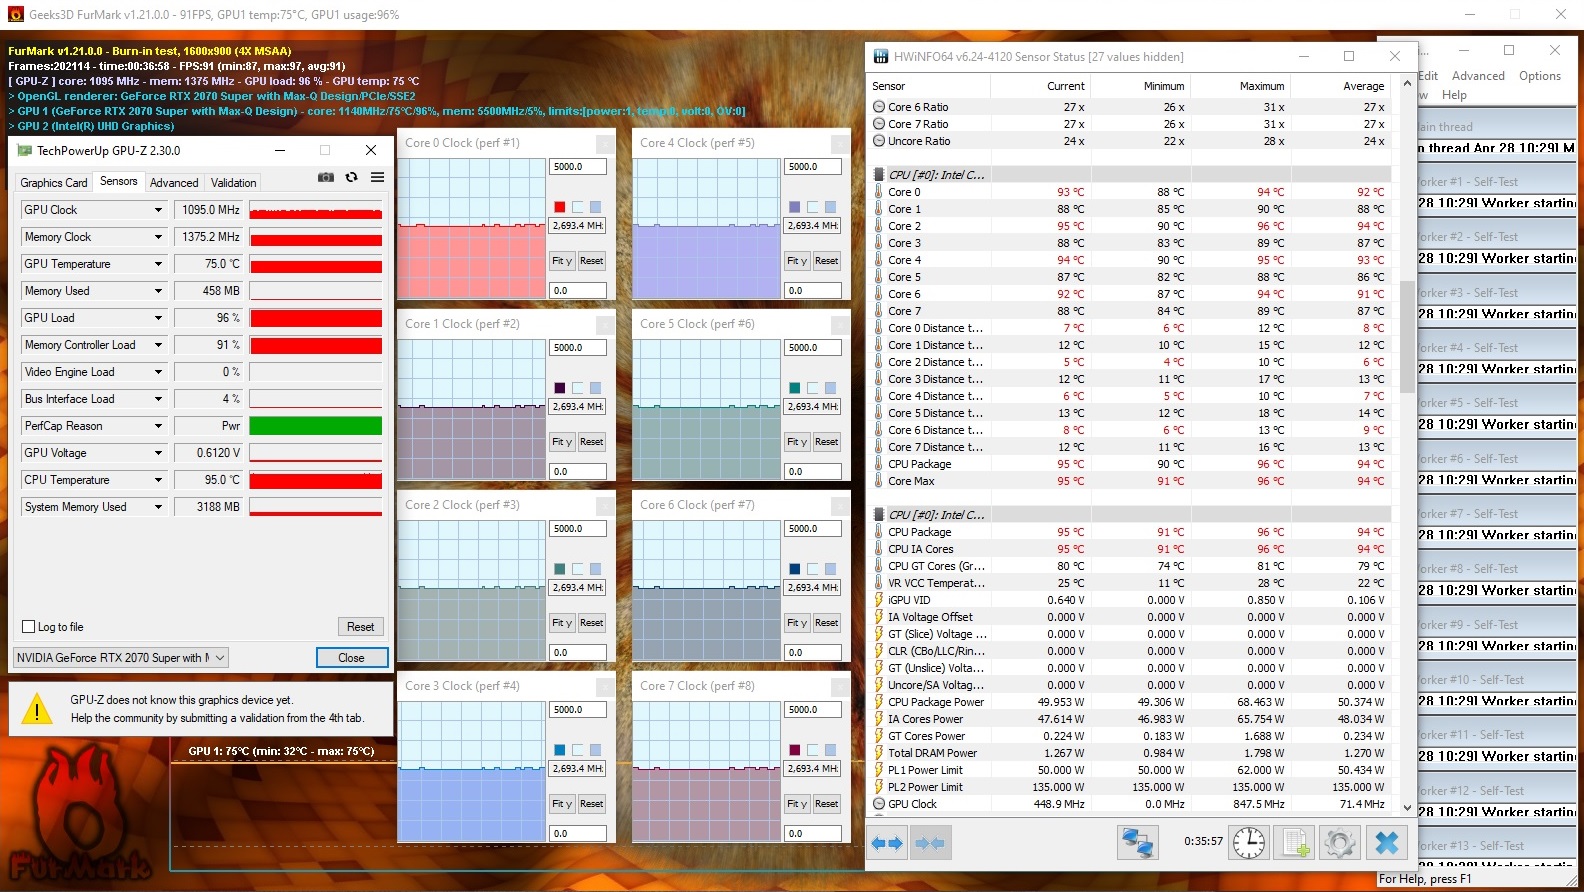Close the Core 5 Clock graph window
Image resolution: width=1584 pixels, height=892 pixels.
point(841,325)
